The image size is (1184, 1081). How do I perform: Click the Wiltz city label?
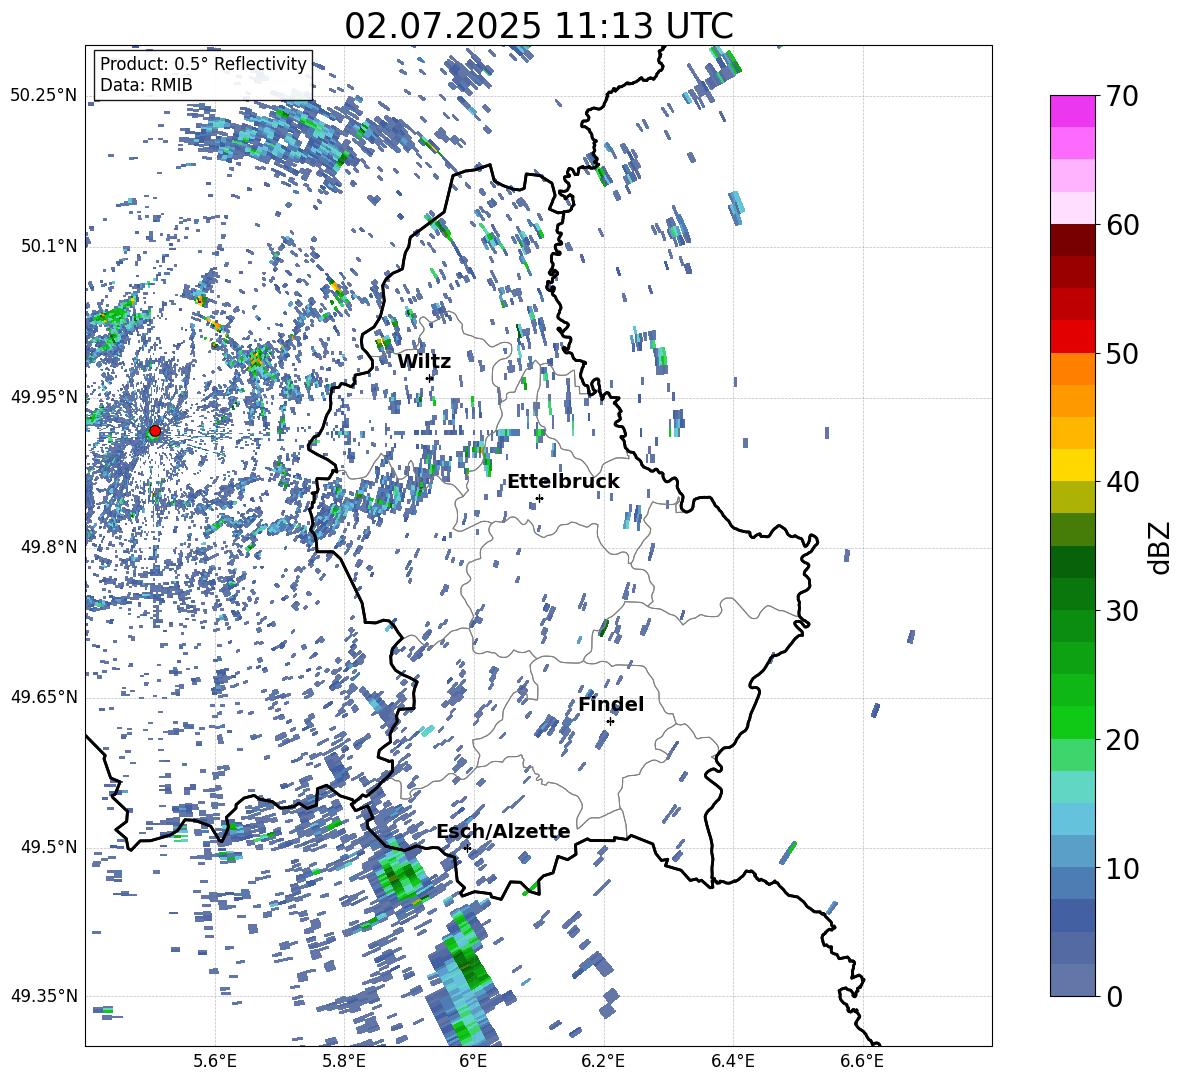coord(424,362)
